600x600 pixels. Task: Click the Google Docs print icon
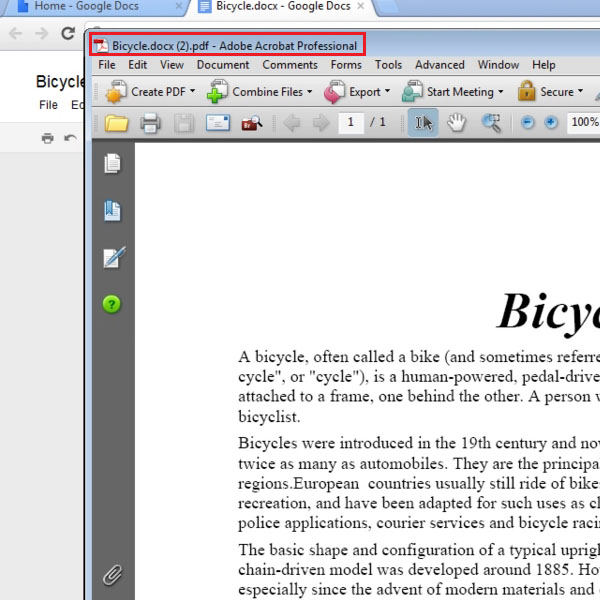47,138
